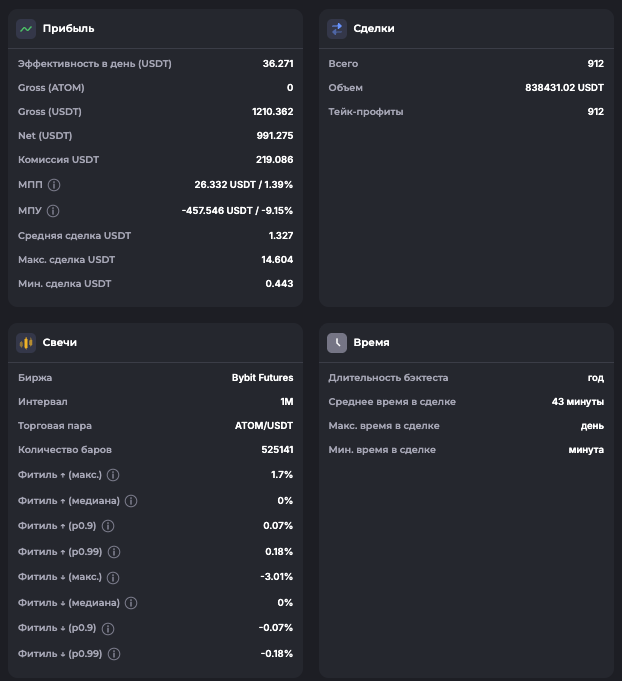The image size is (622, 681).
Task: Select the Bybit Futures exchange value
Action: coord(262,378)
